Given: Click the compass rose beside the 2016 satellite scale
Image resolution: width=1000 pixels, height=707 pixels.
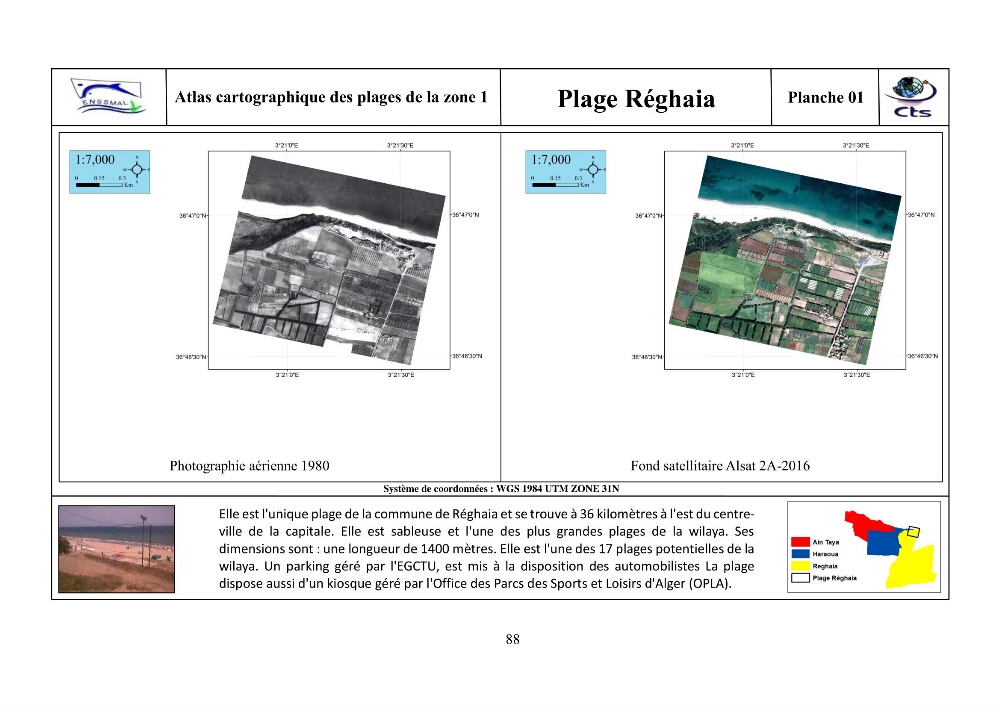Looking at the screenshot, I should coord(593,170).
